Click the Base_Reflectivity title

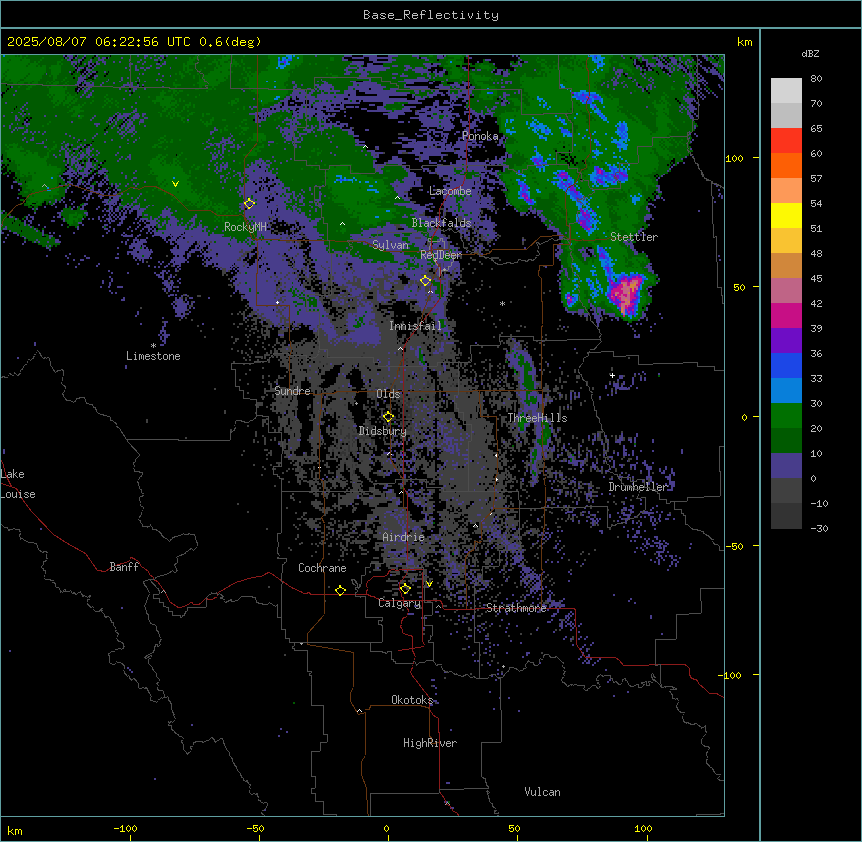pos(431,15)
